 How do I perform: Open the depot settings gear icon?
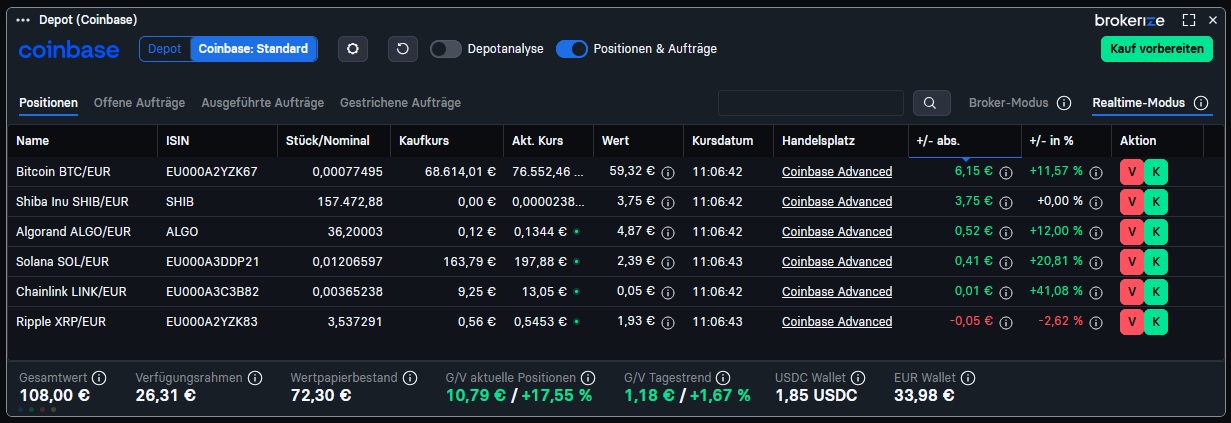353,48
